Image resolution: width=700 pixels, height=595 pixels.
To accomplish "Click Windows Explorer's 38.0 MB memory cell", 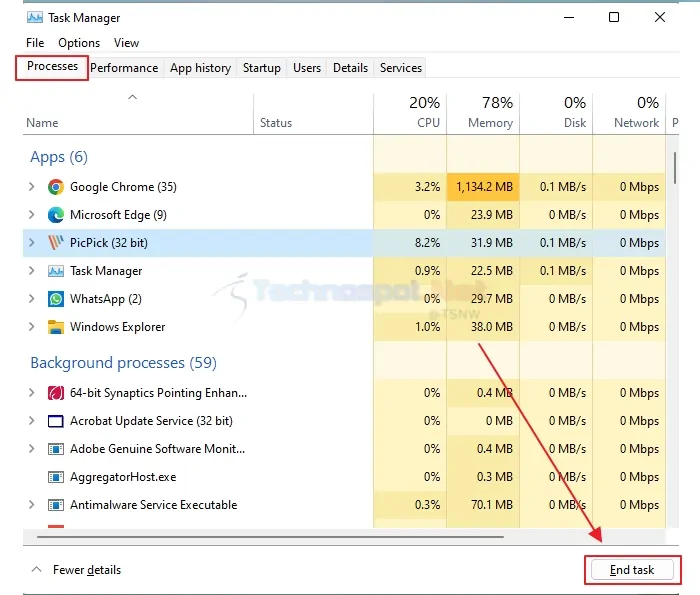I will [483, 327].
